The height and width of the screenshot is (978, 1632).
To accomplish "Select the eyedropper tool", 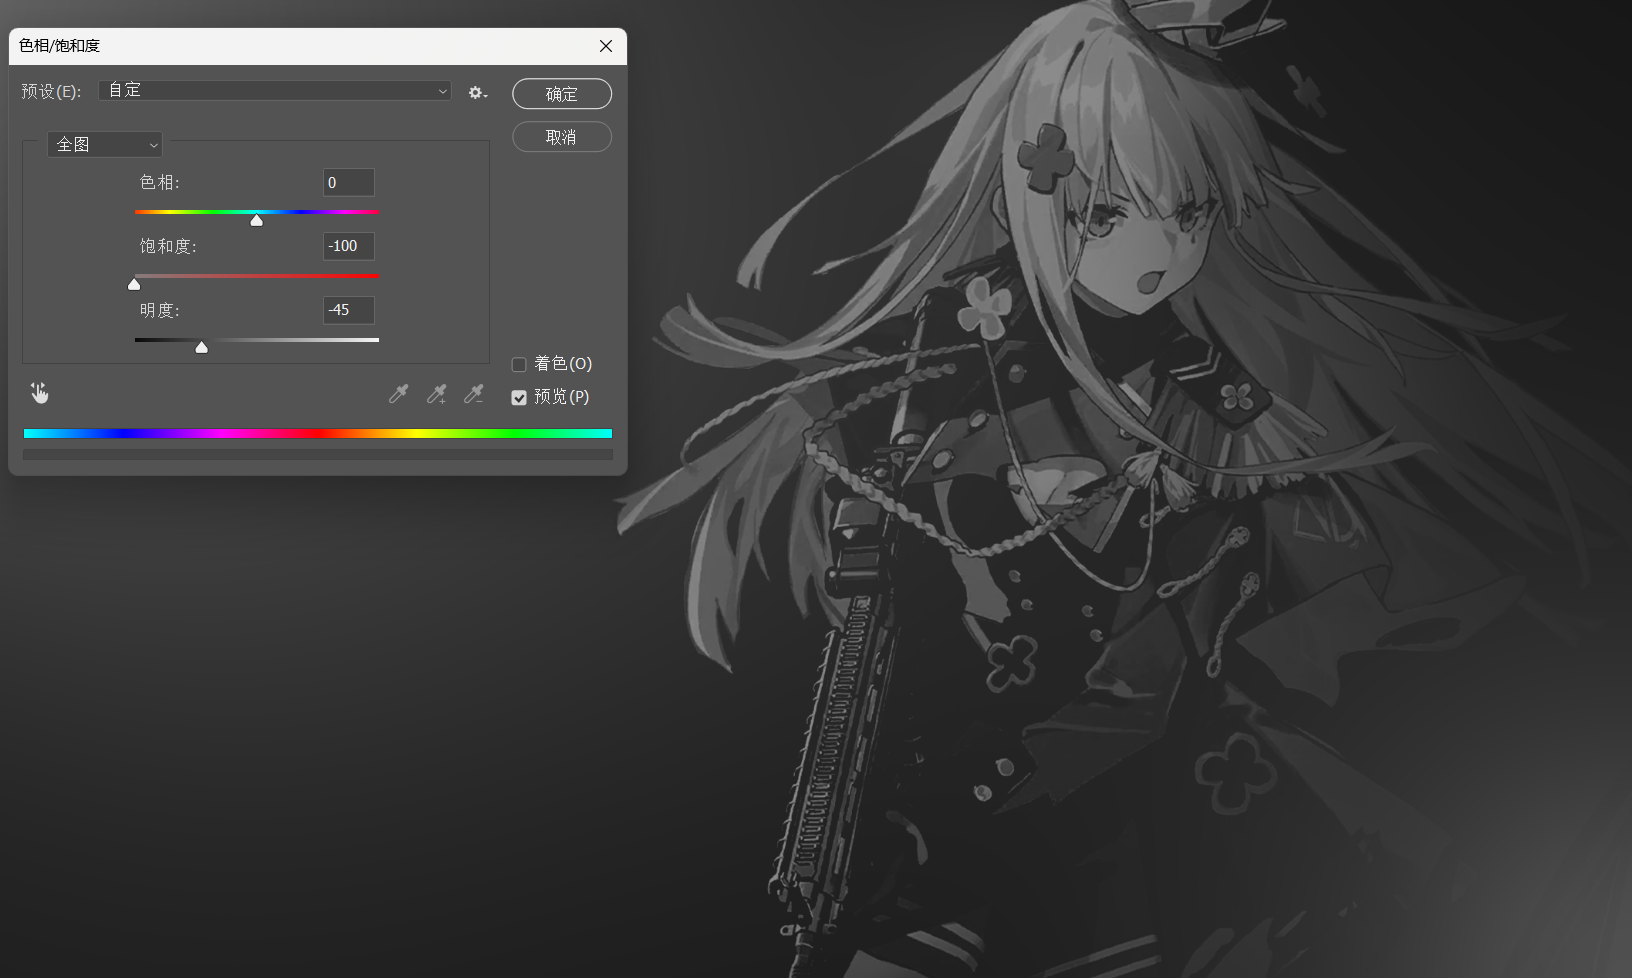I will tap(398, 394).
